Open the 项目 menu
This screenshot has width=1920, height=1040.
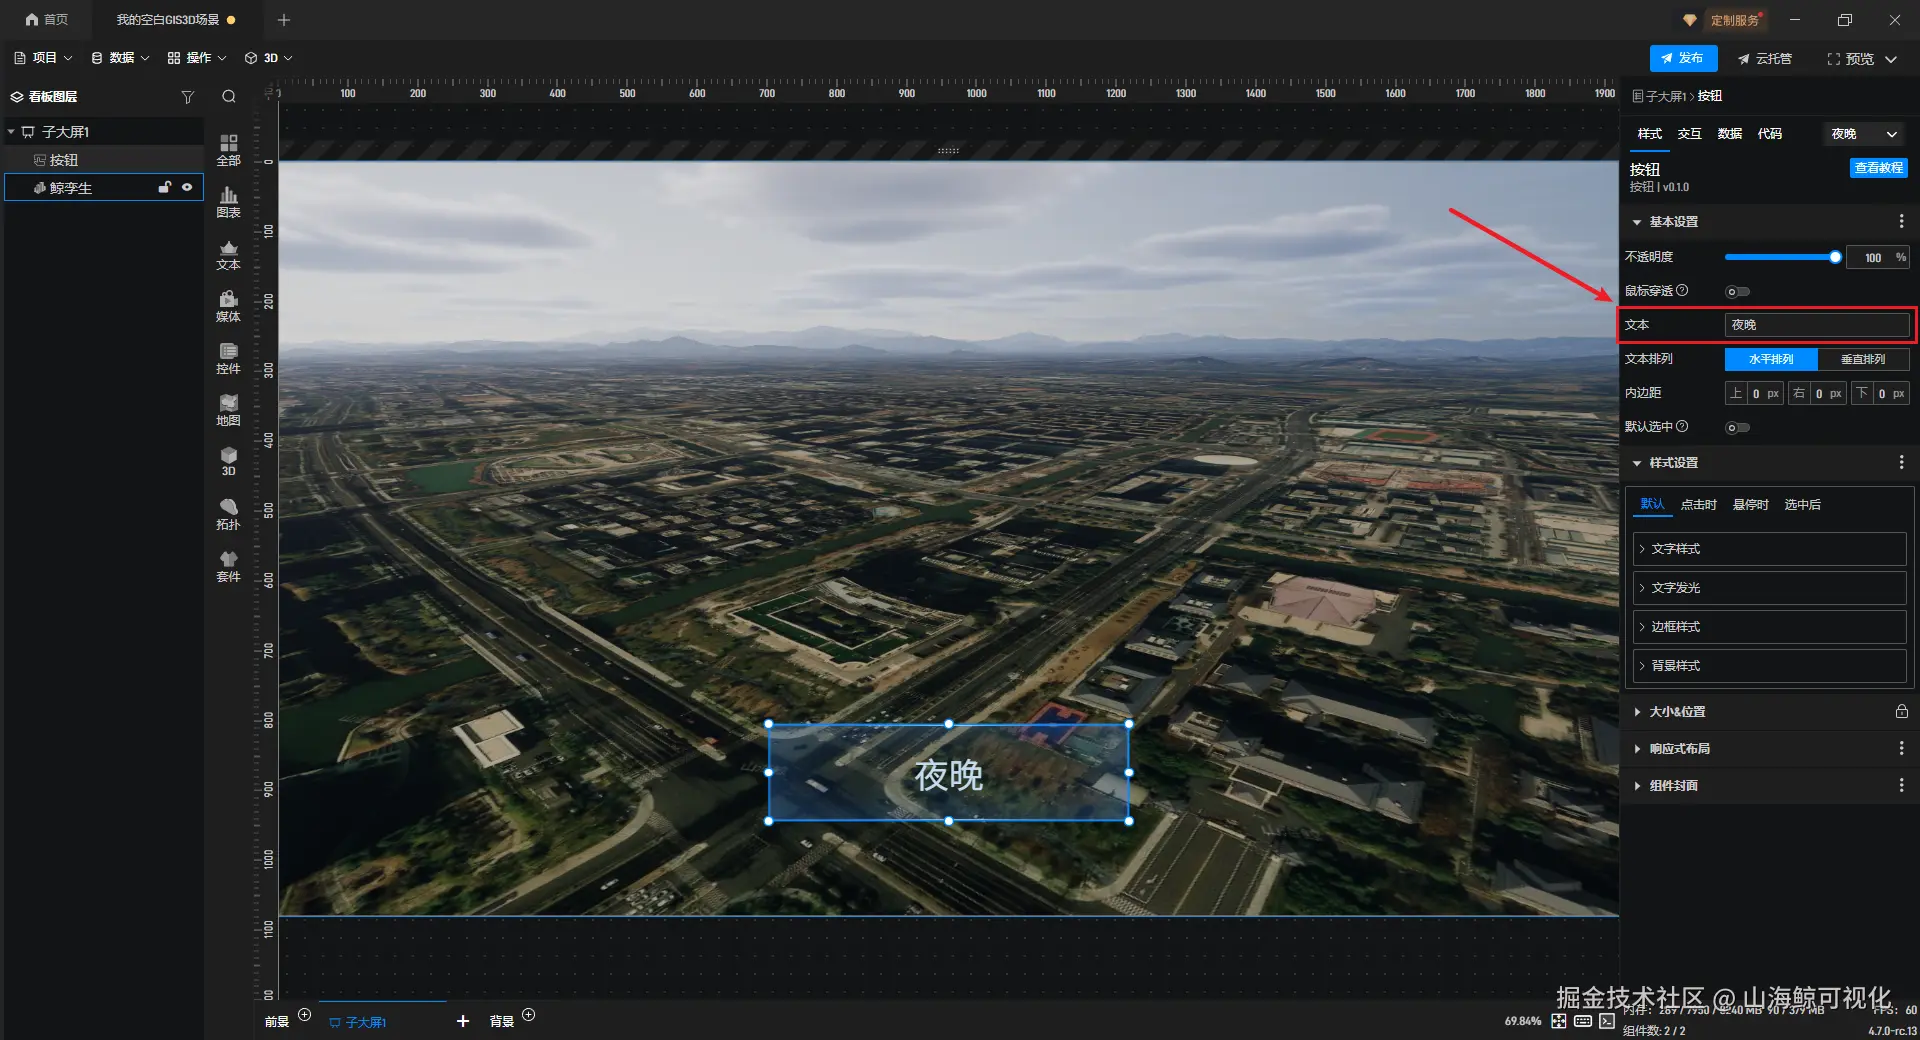coord(43,58)
